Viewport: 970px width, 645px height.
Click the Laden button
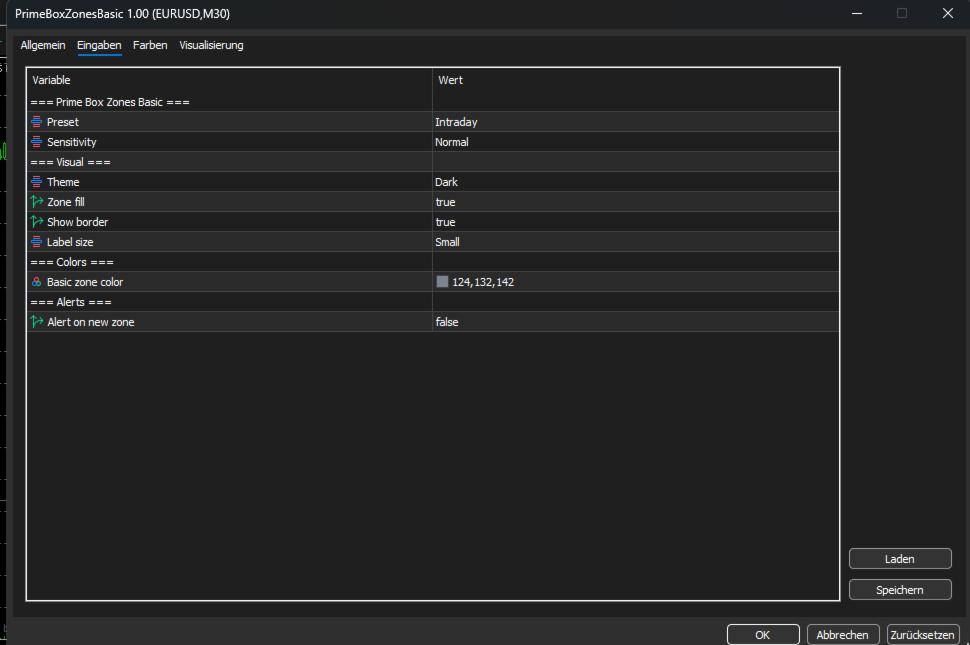coord(900,558)
